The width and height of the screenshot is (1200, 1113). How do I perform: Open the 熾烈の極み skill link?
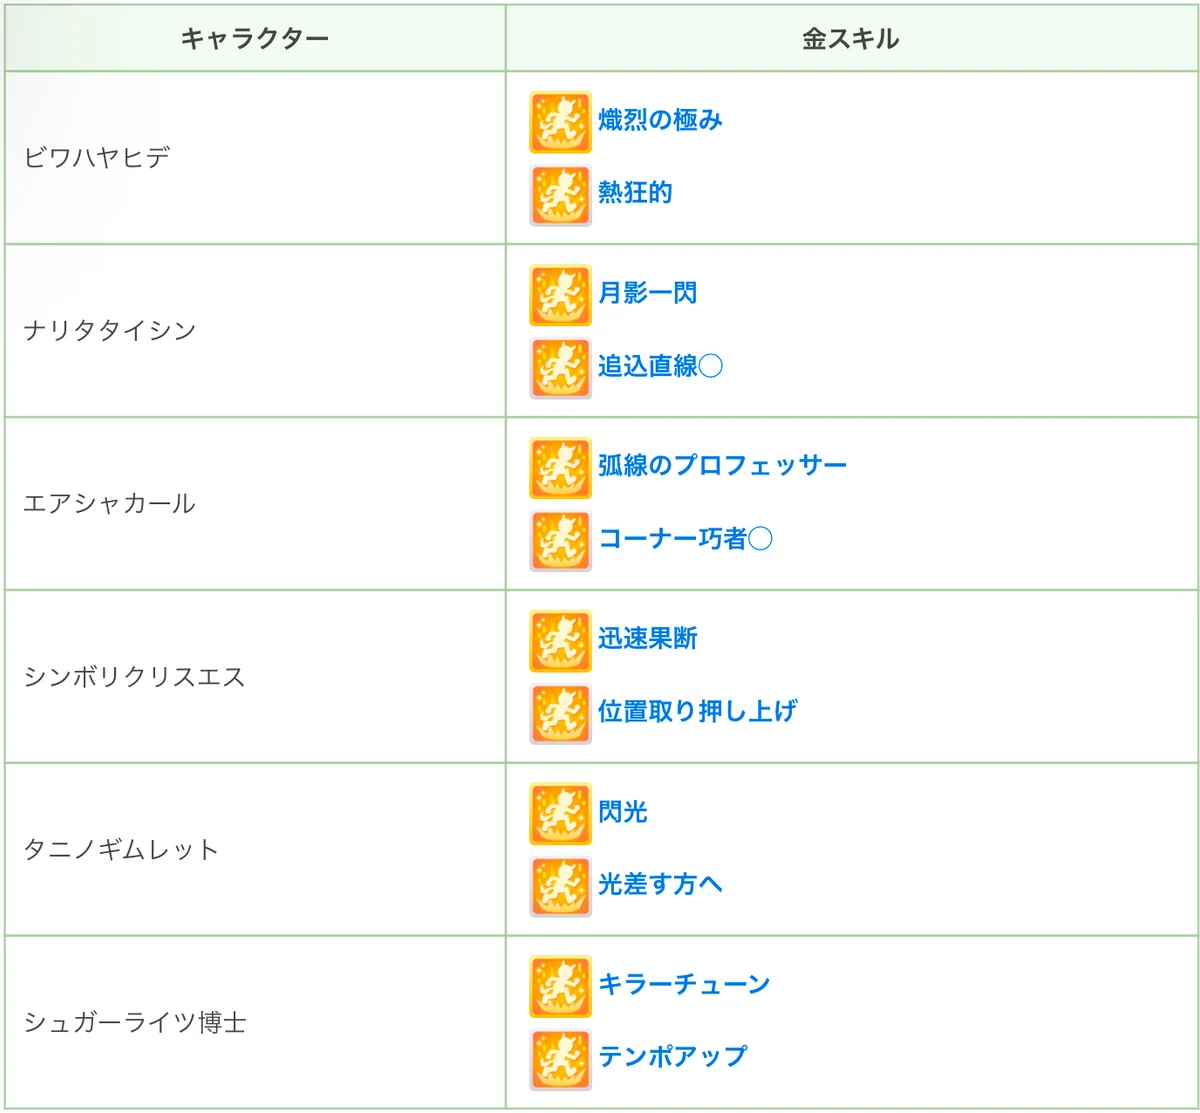point(660,121)
